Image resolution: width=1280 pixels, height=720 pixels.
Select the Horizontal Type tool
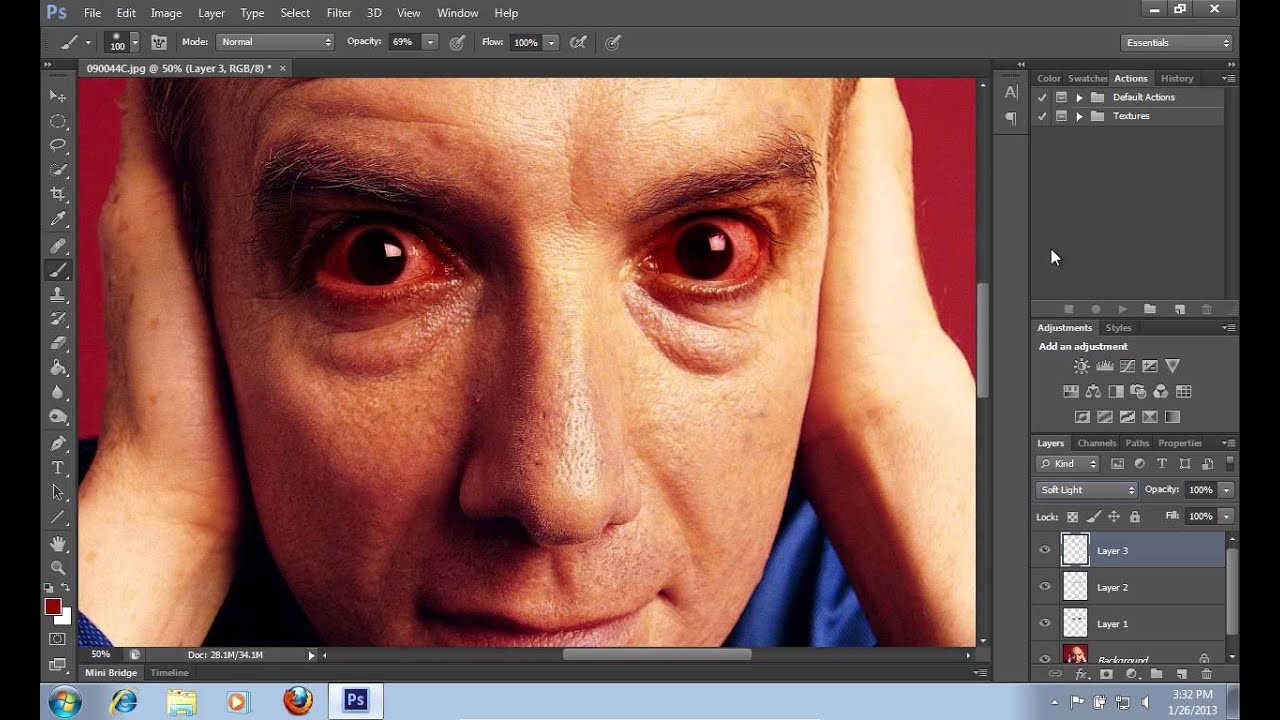(58, 468)
